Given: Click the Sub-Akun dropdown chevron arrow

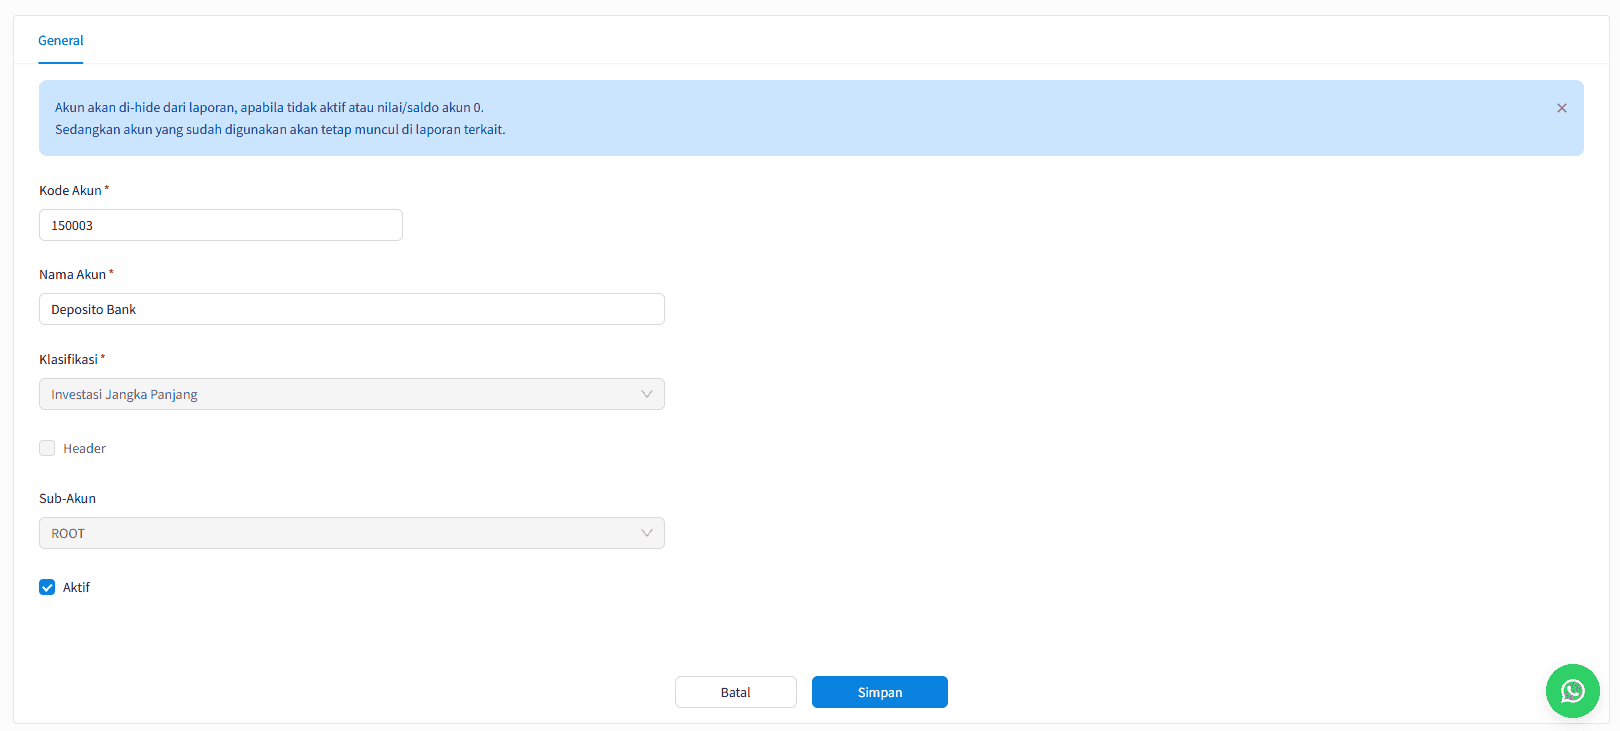Looking at the screenshot, I should tap(646, 533).
